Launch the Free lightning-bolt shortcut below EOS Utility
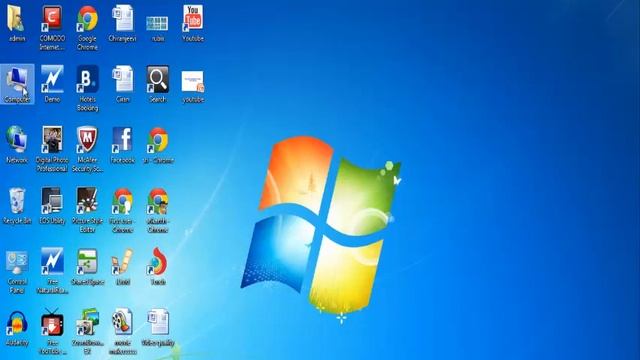Viewport: 640px width, 360px height. pyautogui.click(x=52, y=262)
